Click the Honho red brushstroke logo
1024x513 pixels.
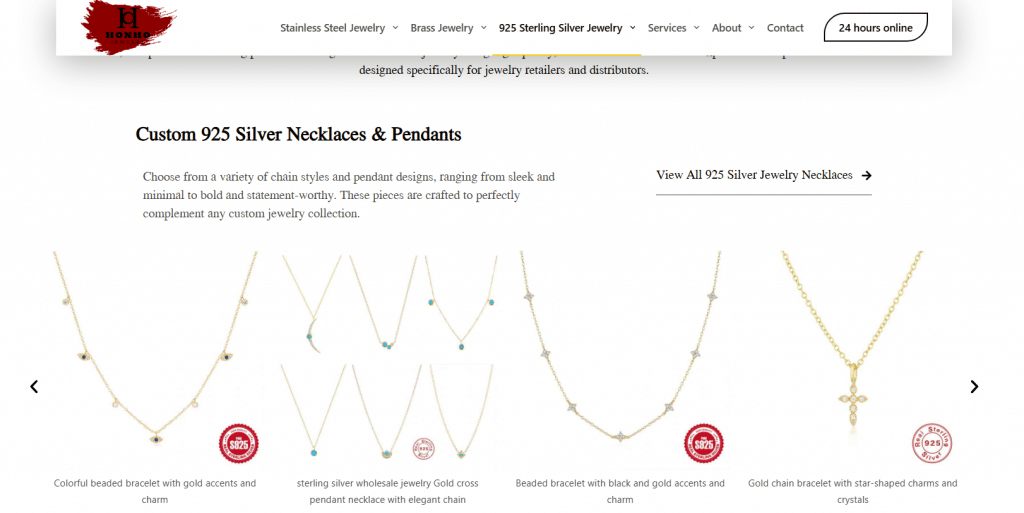pos(129,26)
